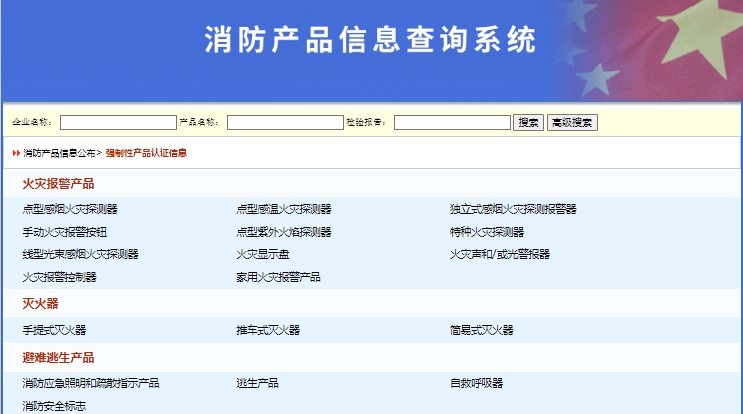
Task: Click 家用火灾报警产品 link
Action: (278, 277)
